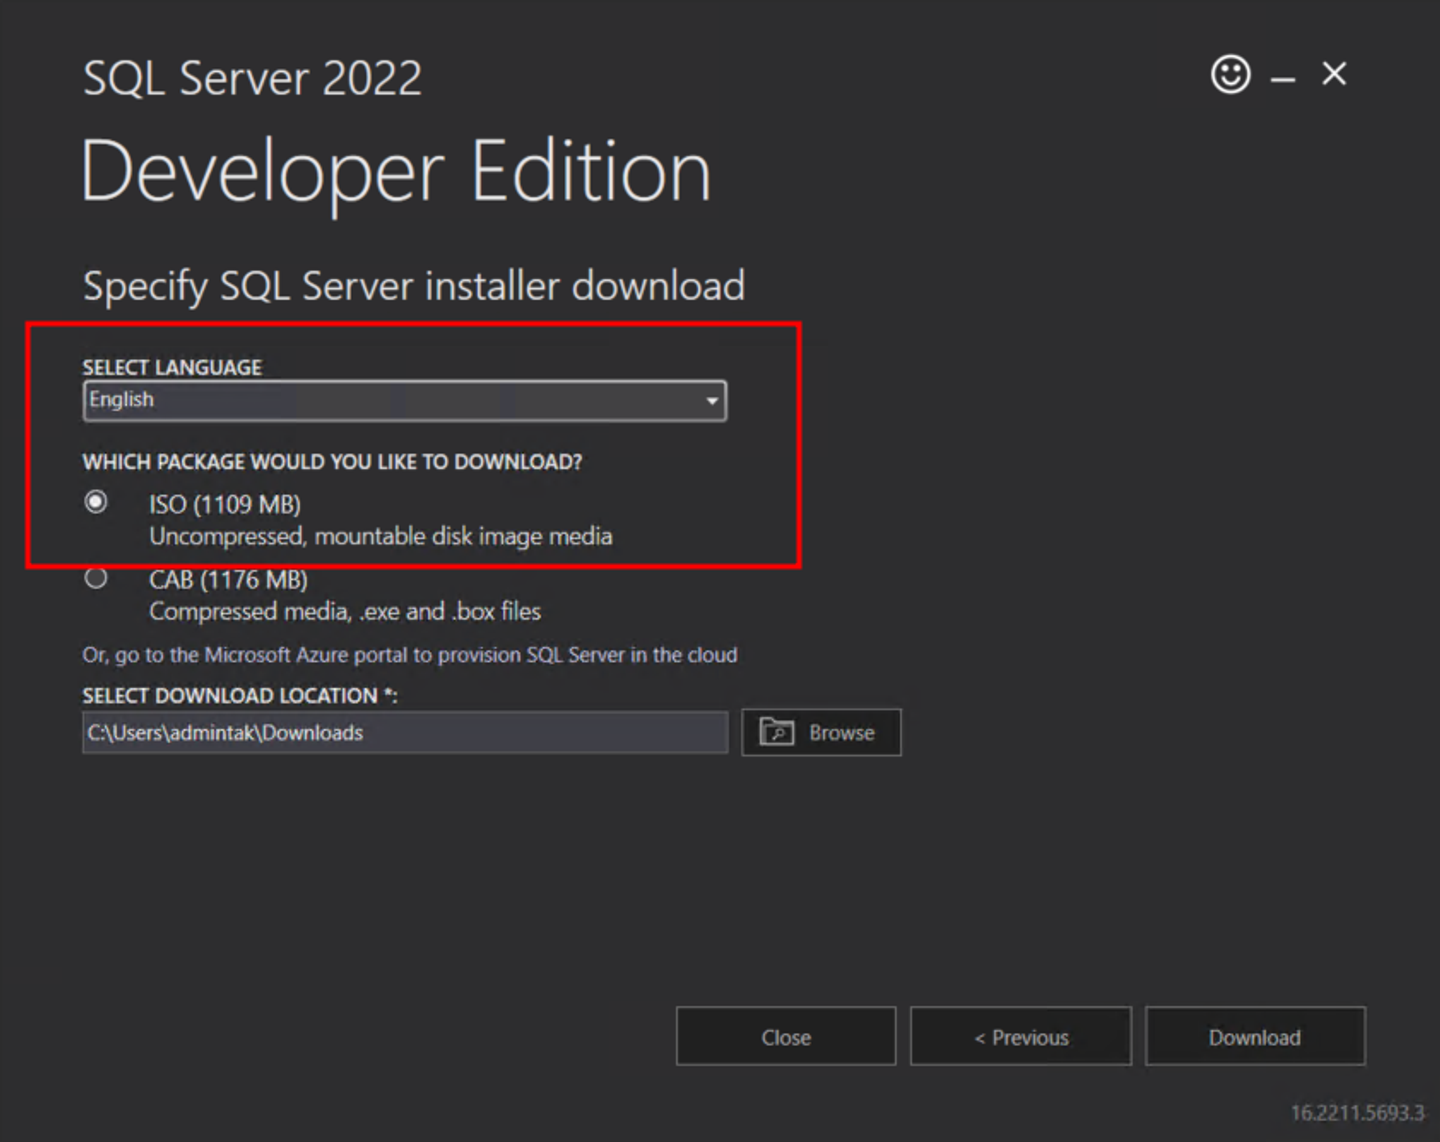This screenshot has height=1142, width=1440.
Task: Click the < Previous button
Action: coord(1021,1037)
